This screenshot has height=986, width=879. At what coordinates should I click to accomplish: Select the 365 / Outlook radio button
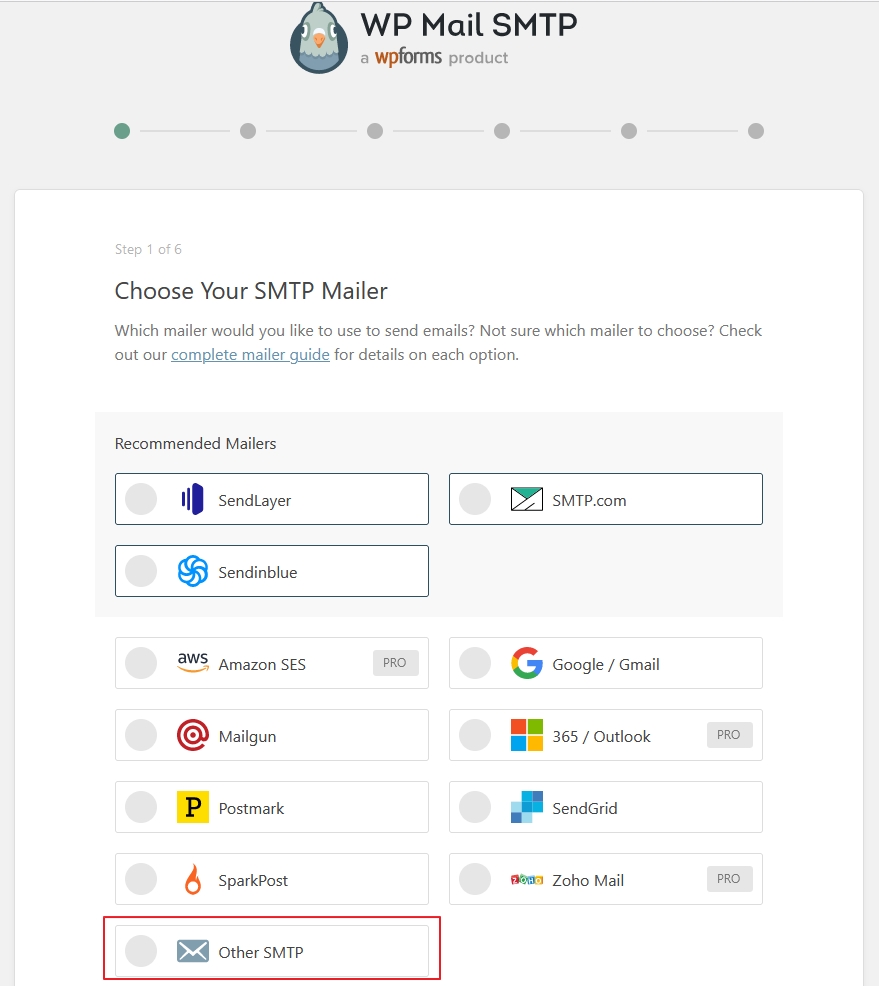[x=475, y=735]
